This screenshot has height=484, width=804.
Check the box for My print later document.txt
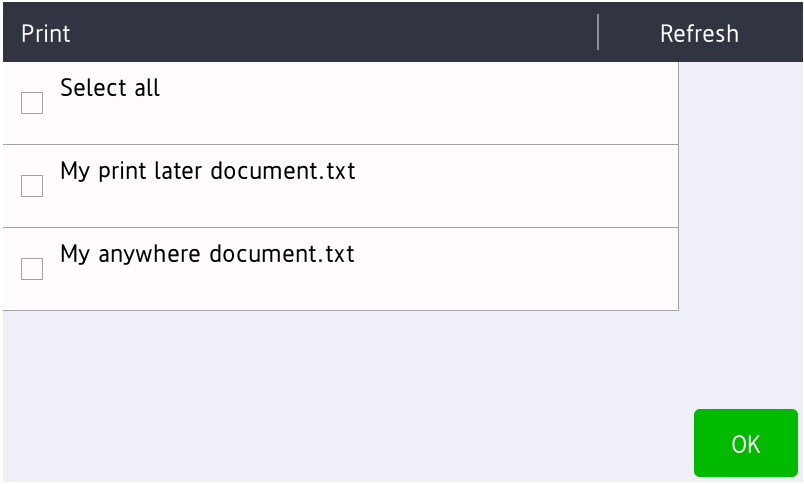coord(32,186)
